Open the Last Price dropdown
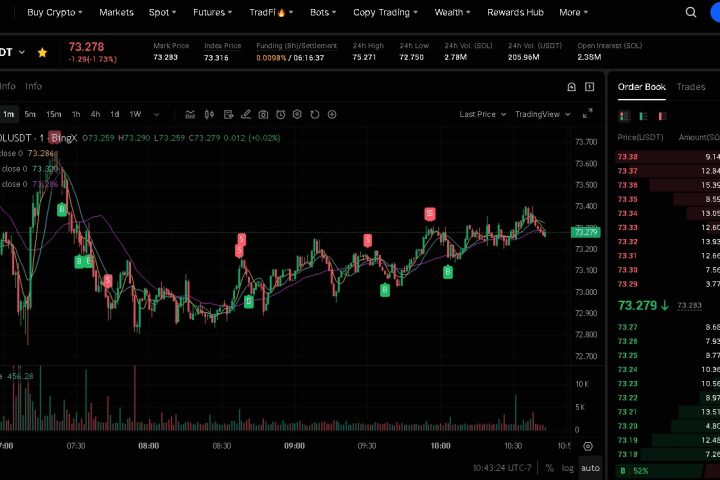720x480 pixels. (x=483, y=114)
